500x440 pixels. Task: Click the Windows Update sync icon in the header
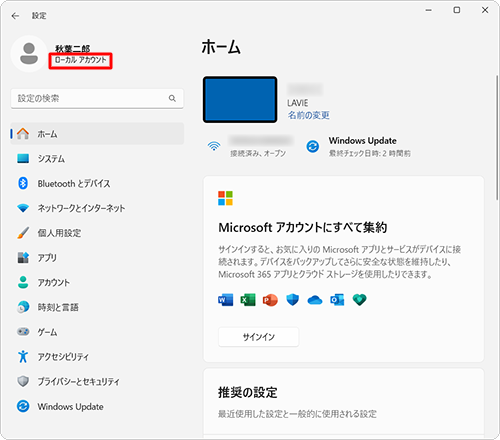313,146
